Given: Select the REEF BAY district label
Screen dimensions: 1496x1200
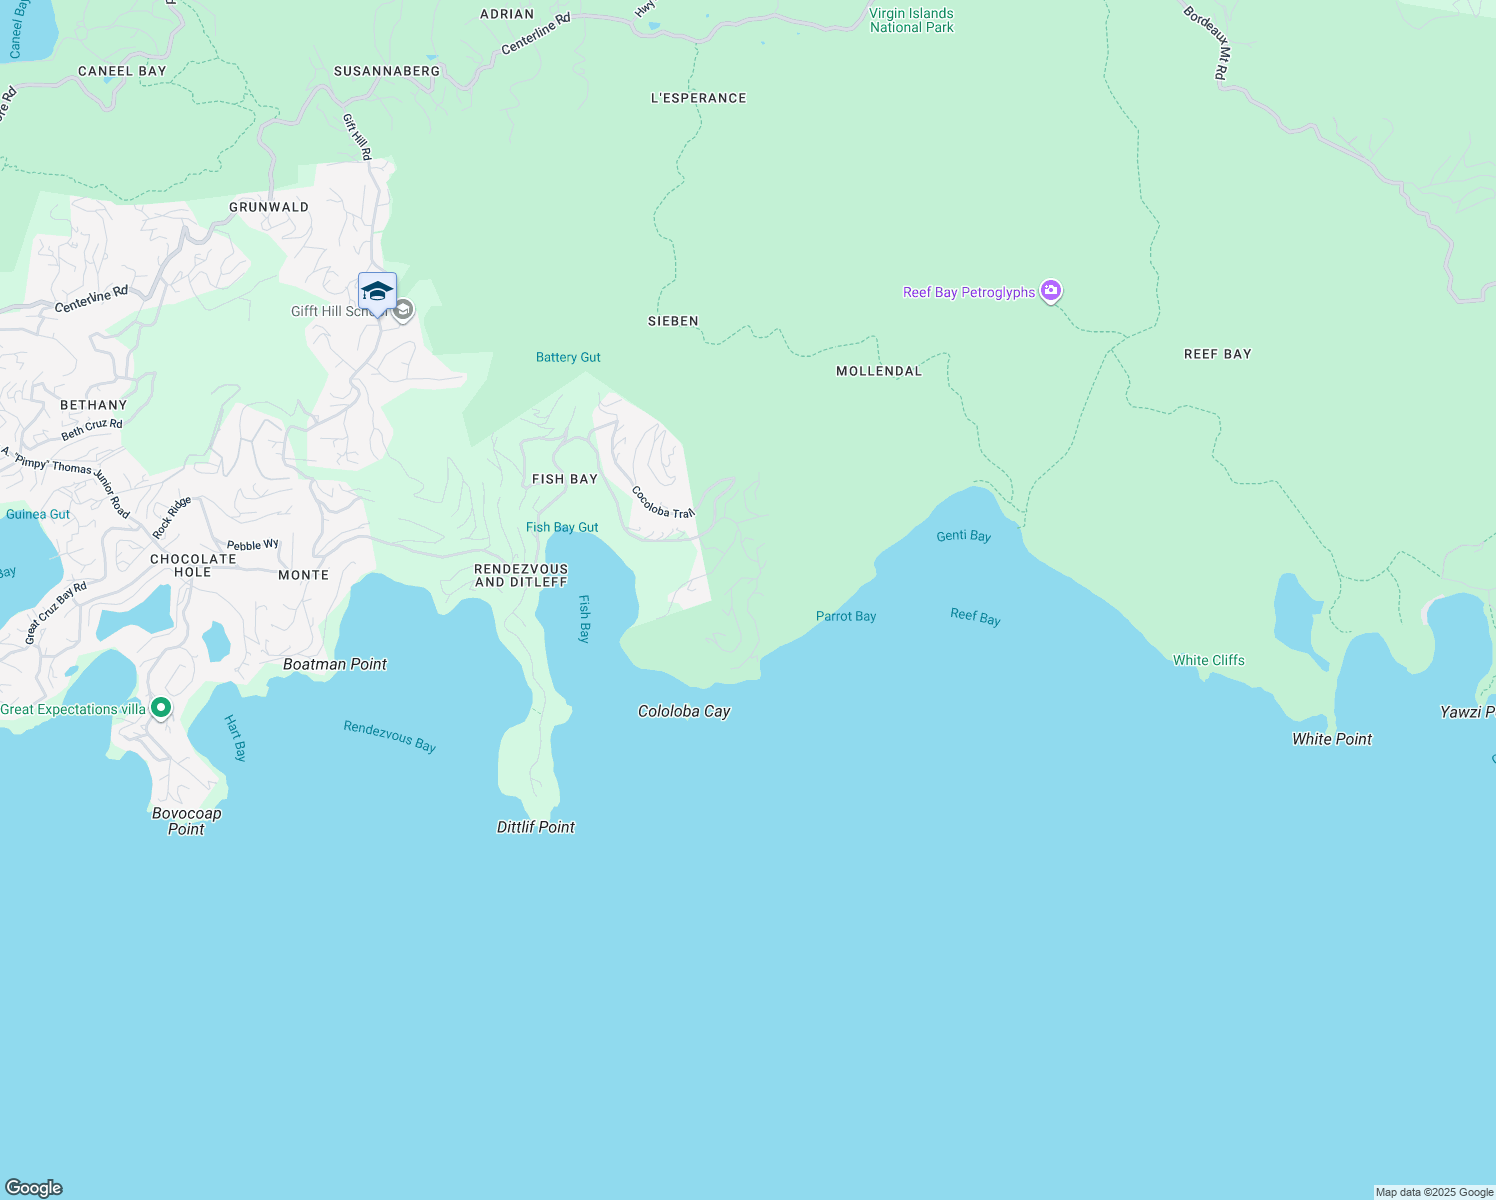Looking at the screenshot, I should 1218,354.
